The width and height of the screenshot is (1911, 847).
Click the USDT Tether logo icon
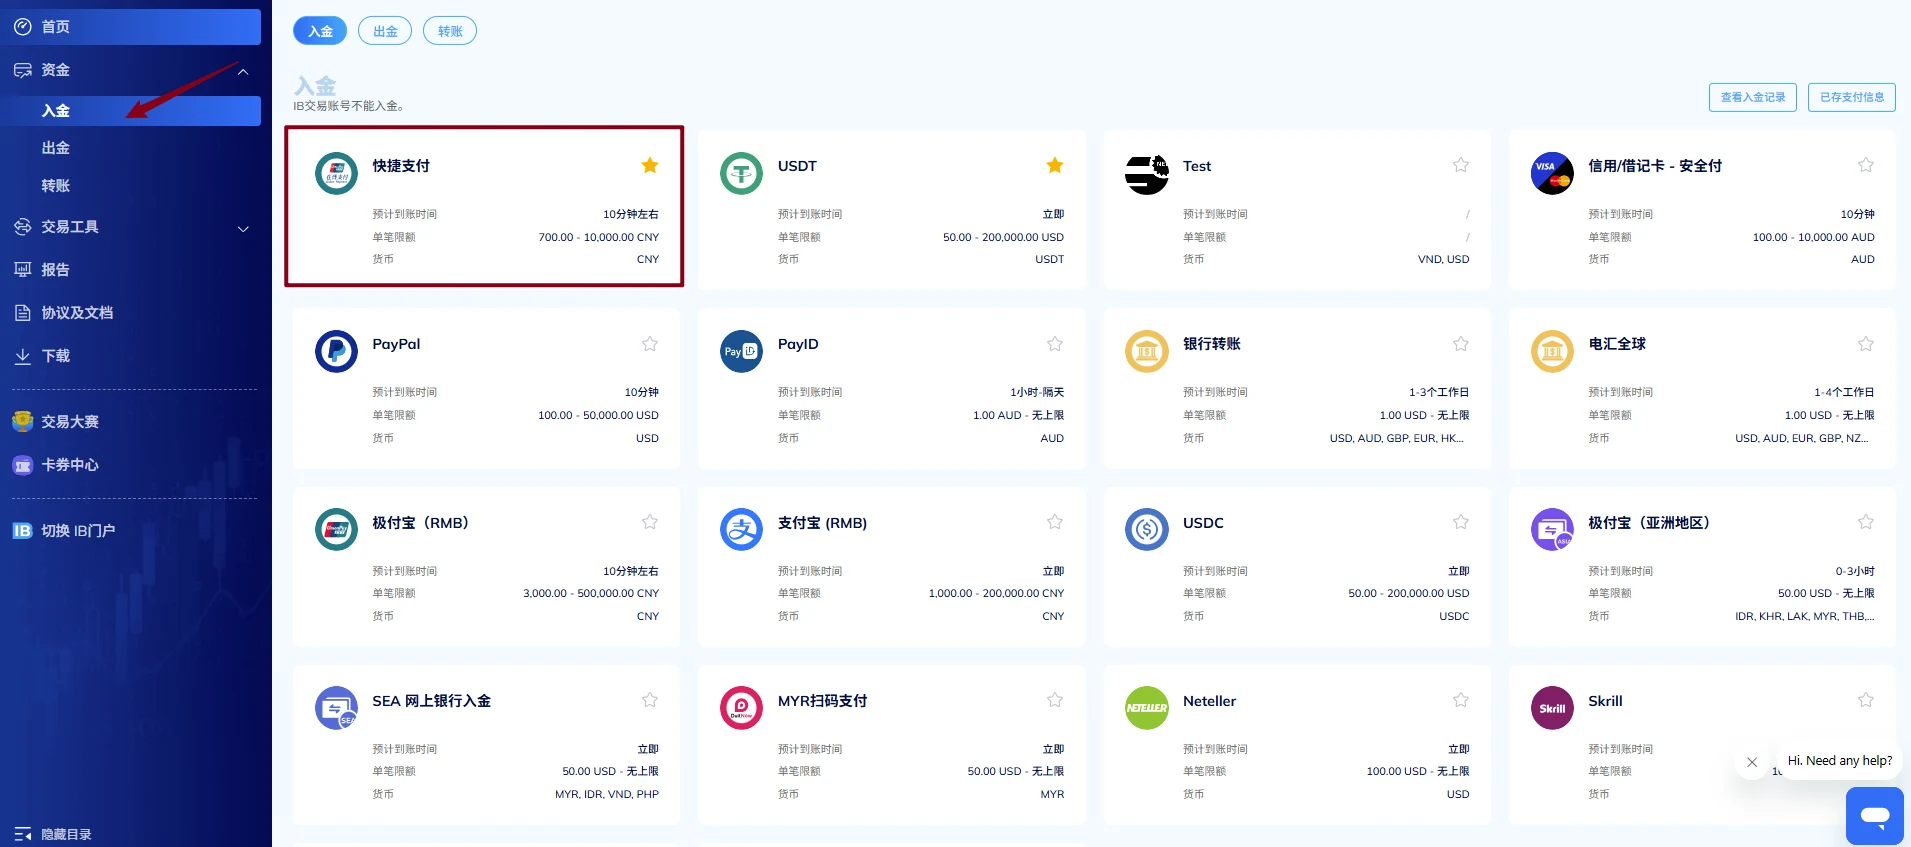pos(741,174)
